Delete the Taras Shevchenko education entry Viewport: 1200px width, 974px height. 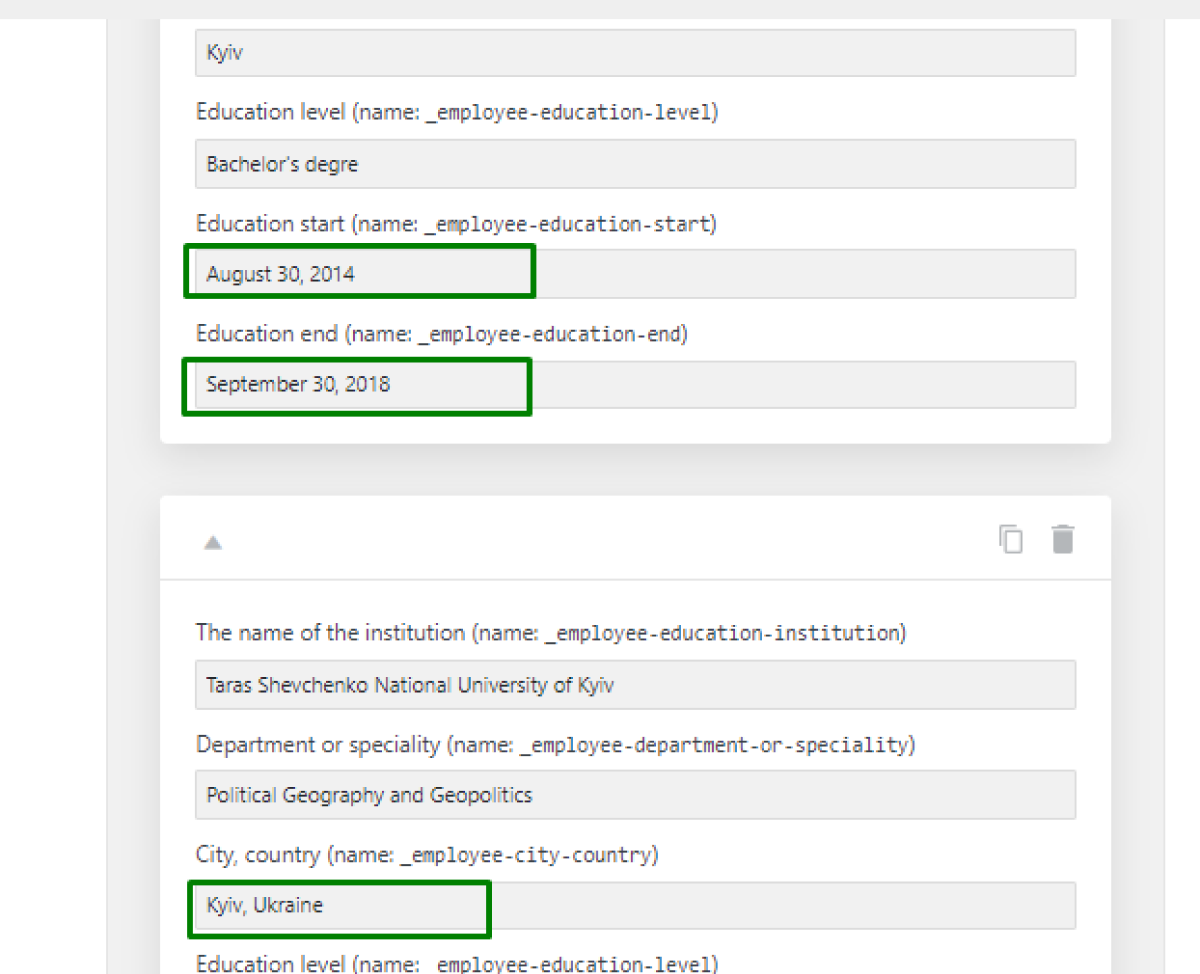[1063, 539]
